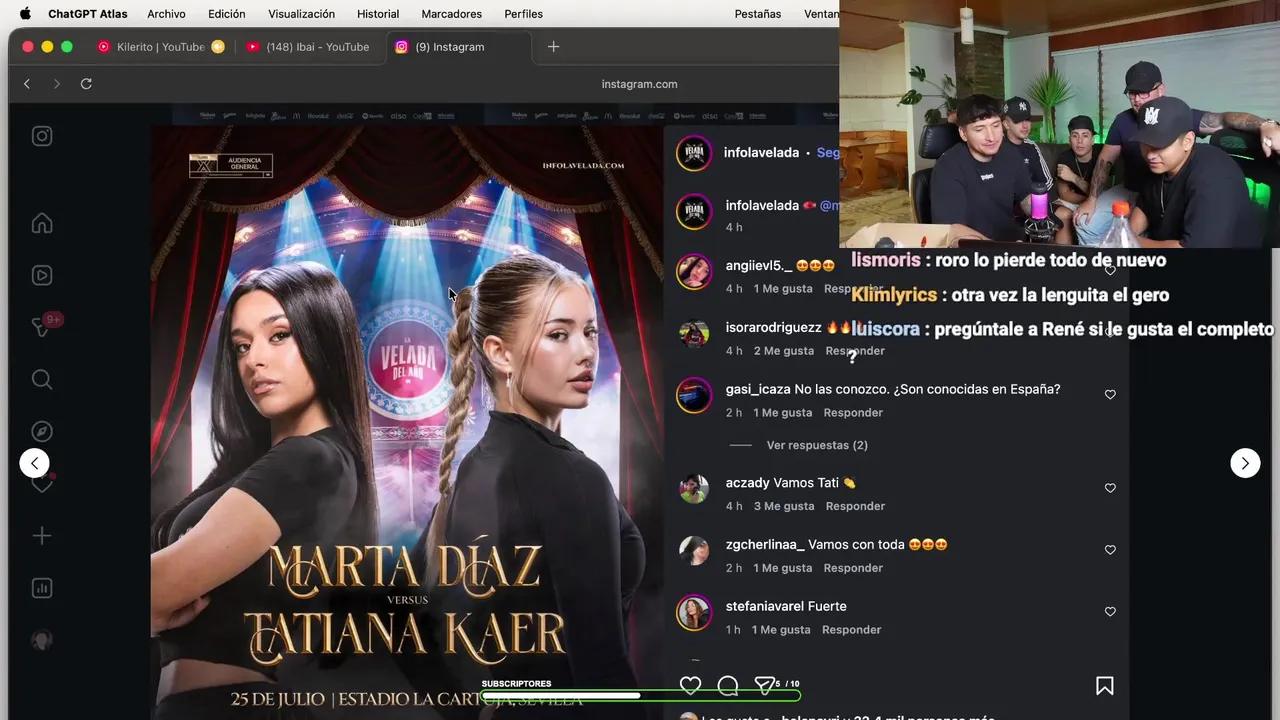Open the Marcadores menu

click(x=452, y=14)
